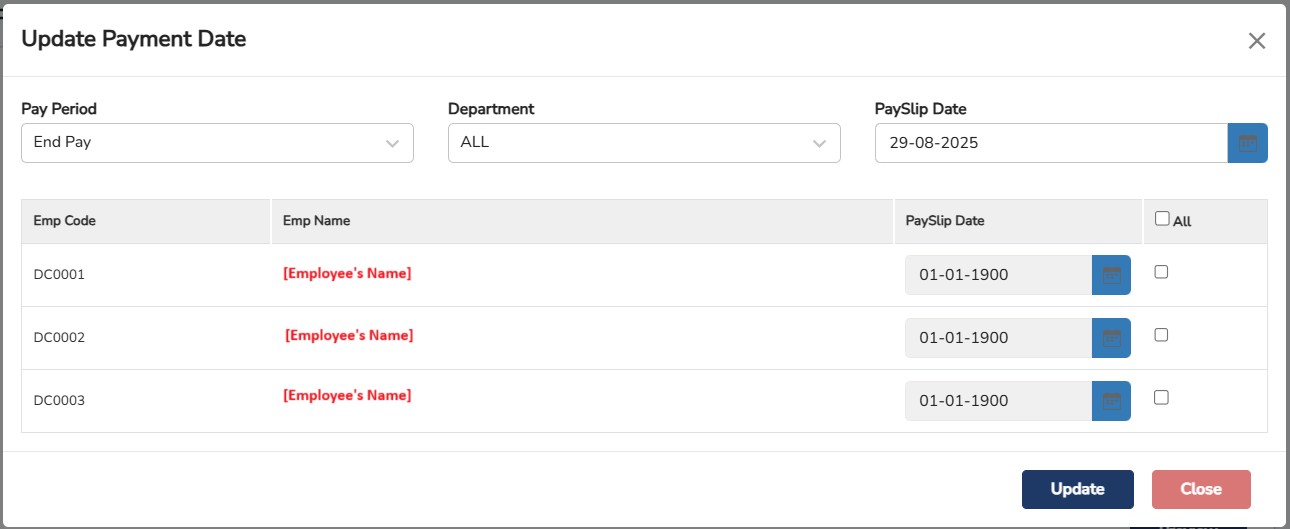
Task: Expand the Pay Period dropdown
Action: pos(217,143)
